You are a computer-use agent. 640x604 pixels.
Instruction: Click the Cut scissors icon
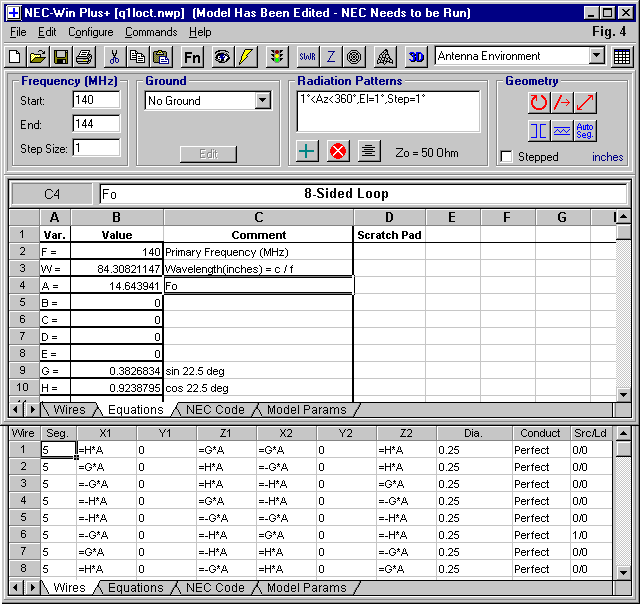[x=113, y=57]
